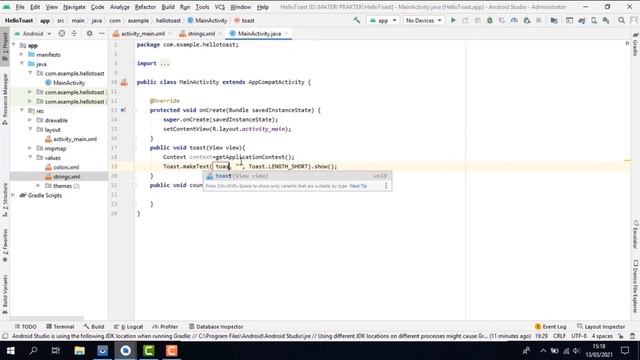The image size is (640, 360).
Task: Open Device File Explorer side panel
Action: [635, 287]
